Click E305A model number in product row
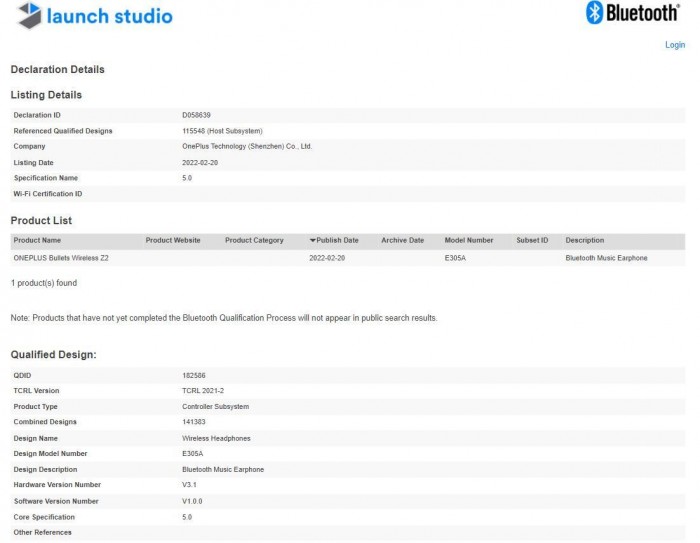Screen dimensions: 700x543 click(x=455, y=258)
